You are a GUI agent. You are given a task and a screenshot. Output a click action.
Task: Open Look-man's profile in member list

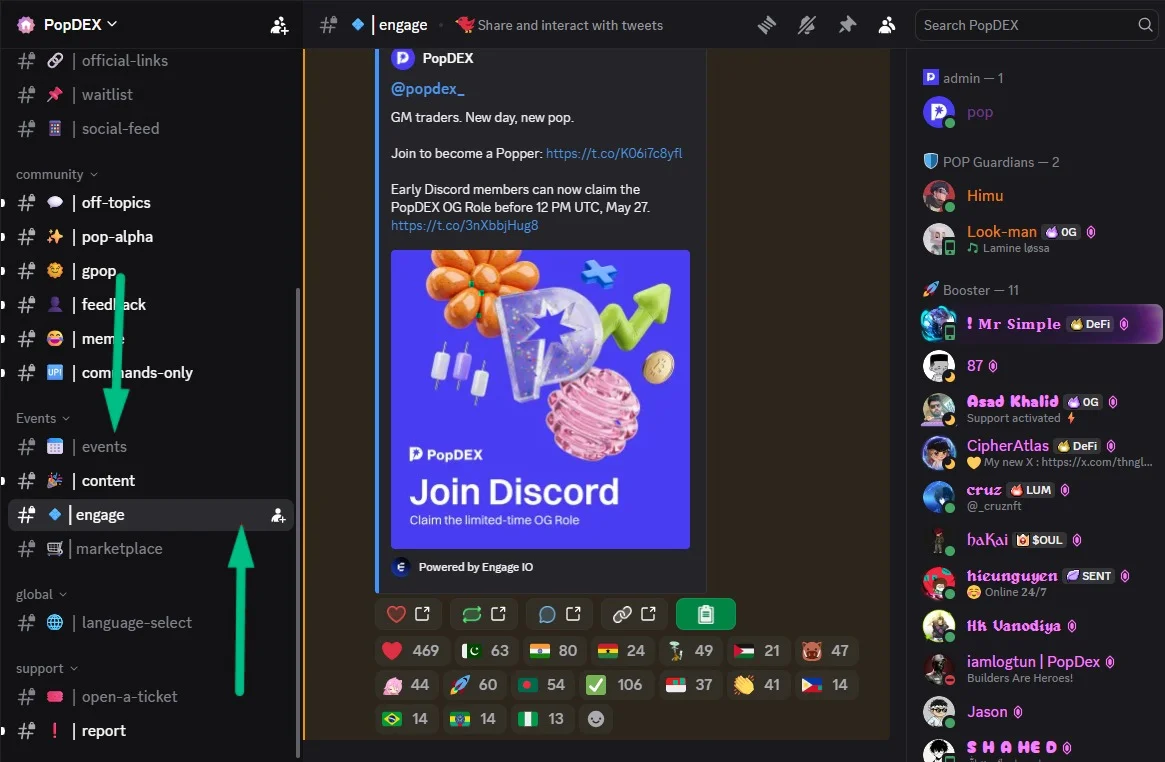point(1040,239)
